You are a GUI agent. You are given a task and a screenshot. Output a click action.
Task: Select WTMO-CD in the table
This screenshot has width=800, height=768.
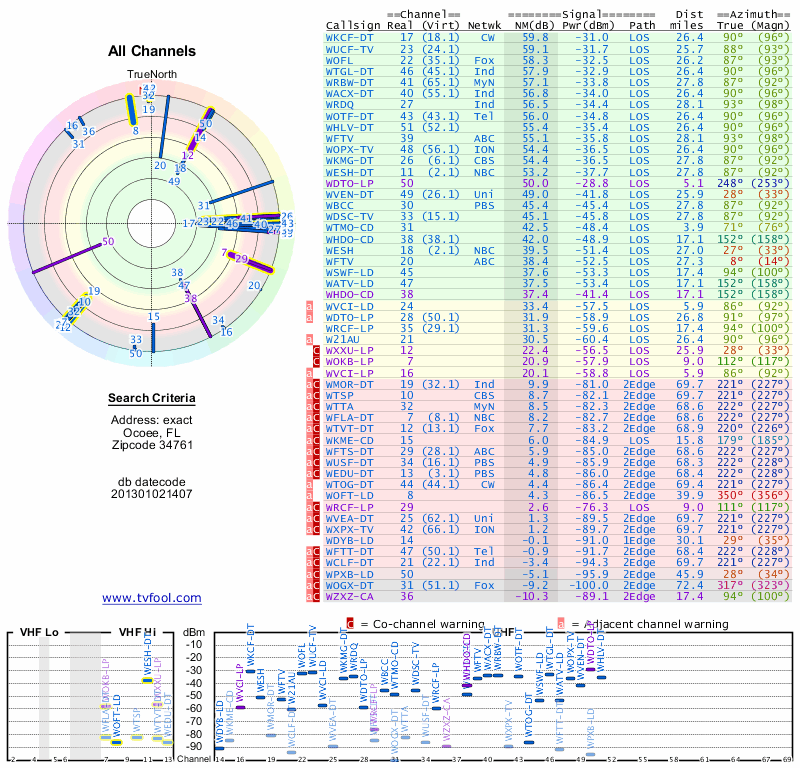tap(349, 228)
